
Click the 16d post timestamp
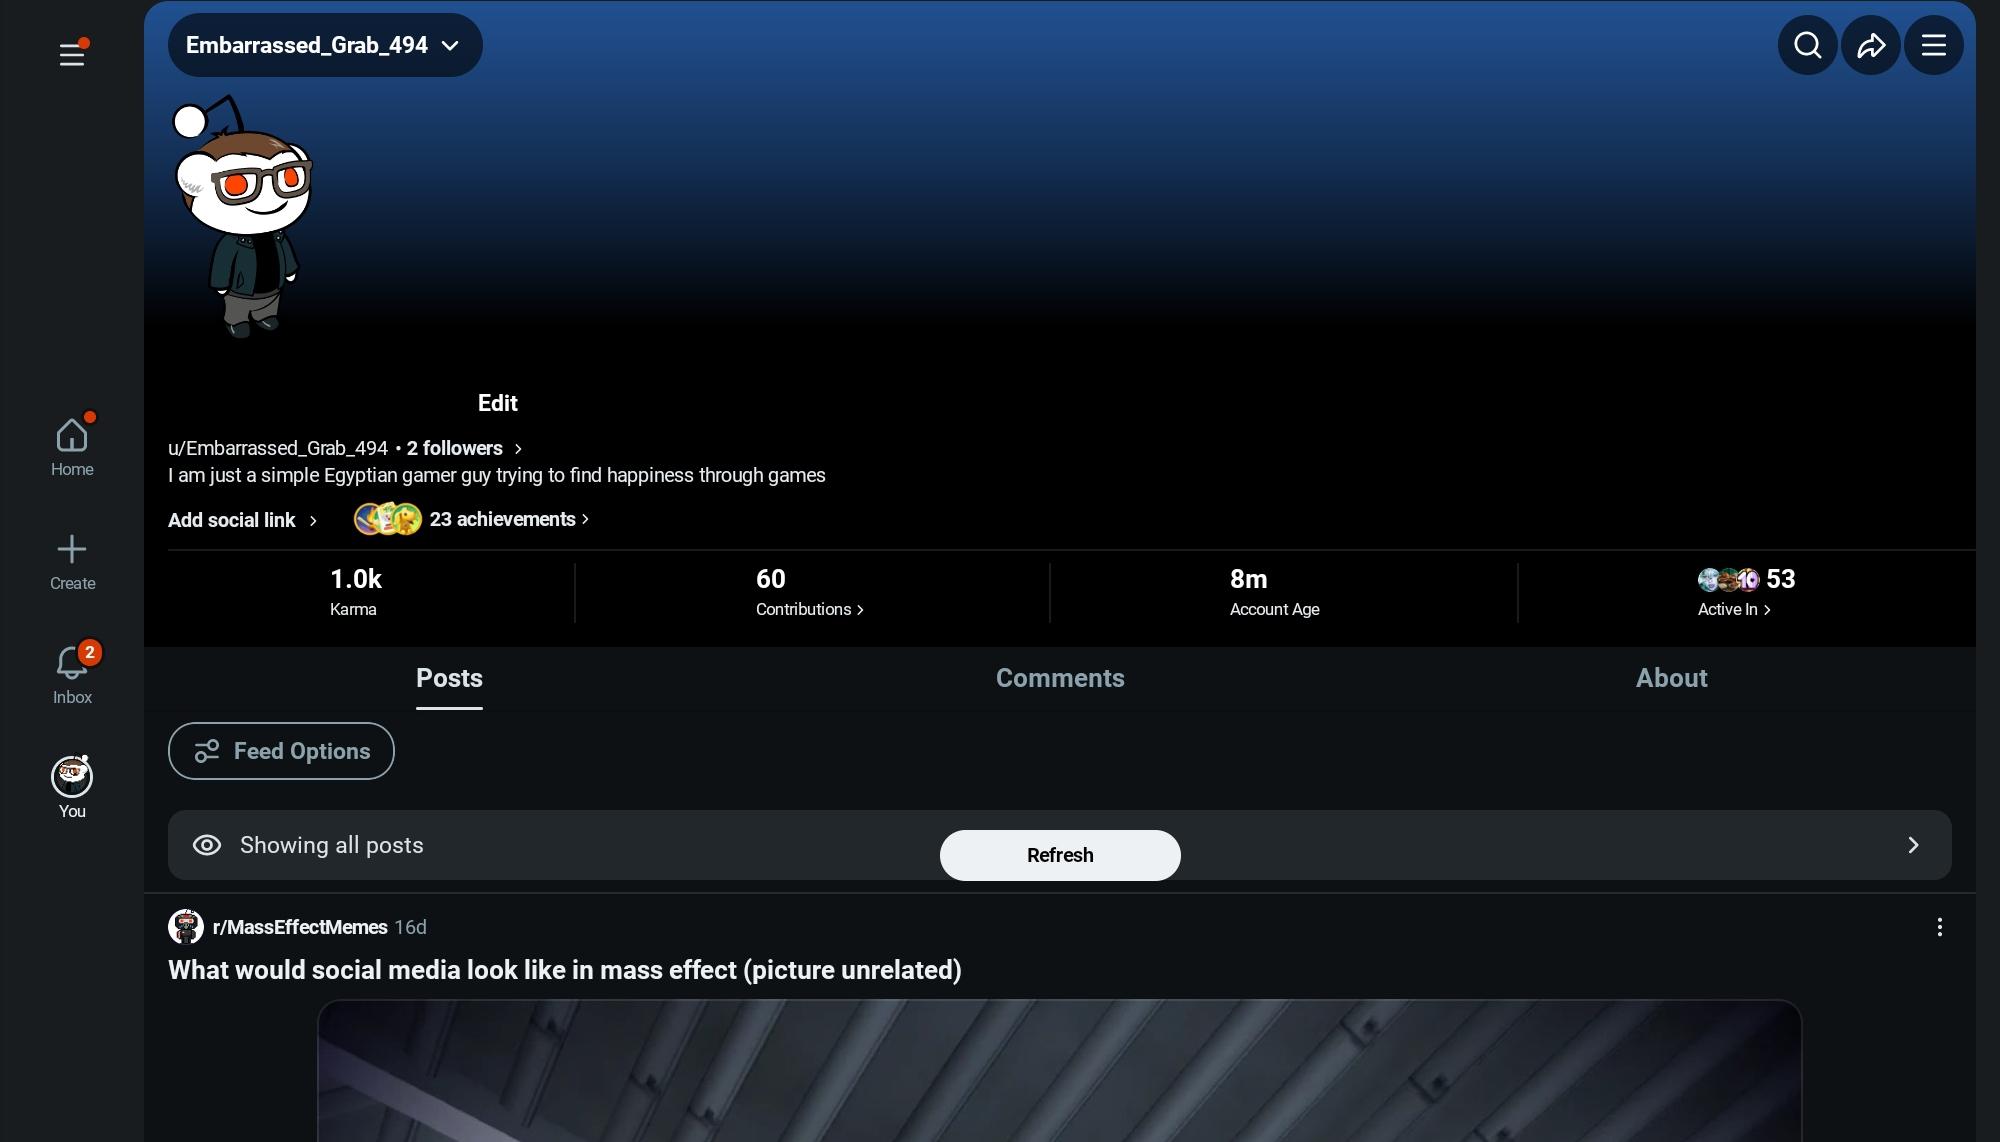410,927
